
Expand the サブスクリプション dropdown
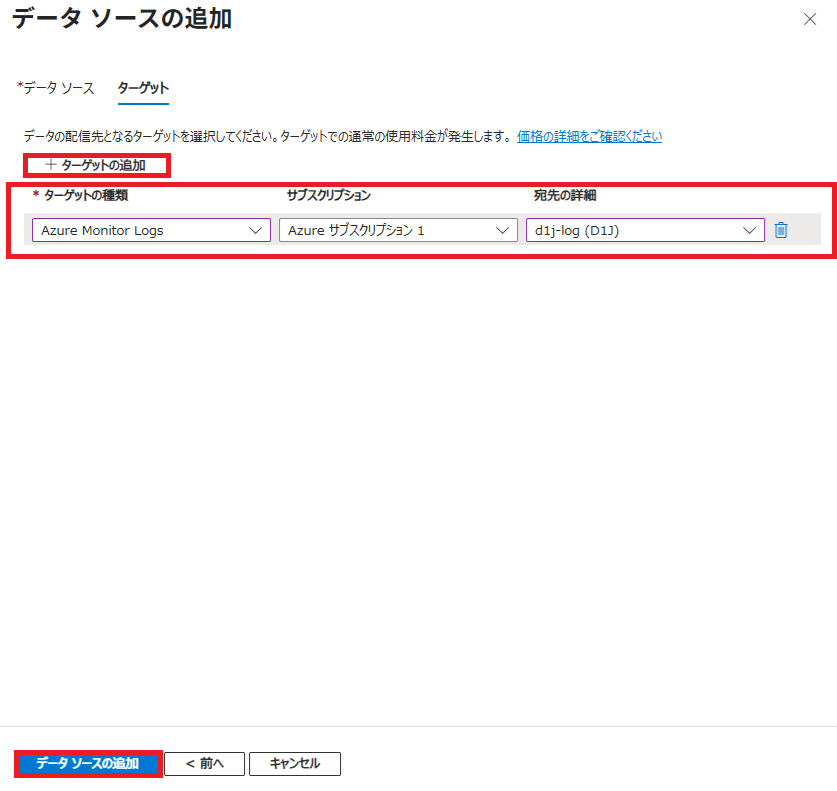pyautogui.click(x=397, y=230)
